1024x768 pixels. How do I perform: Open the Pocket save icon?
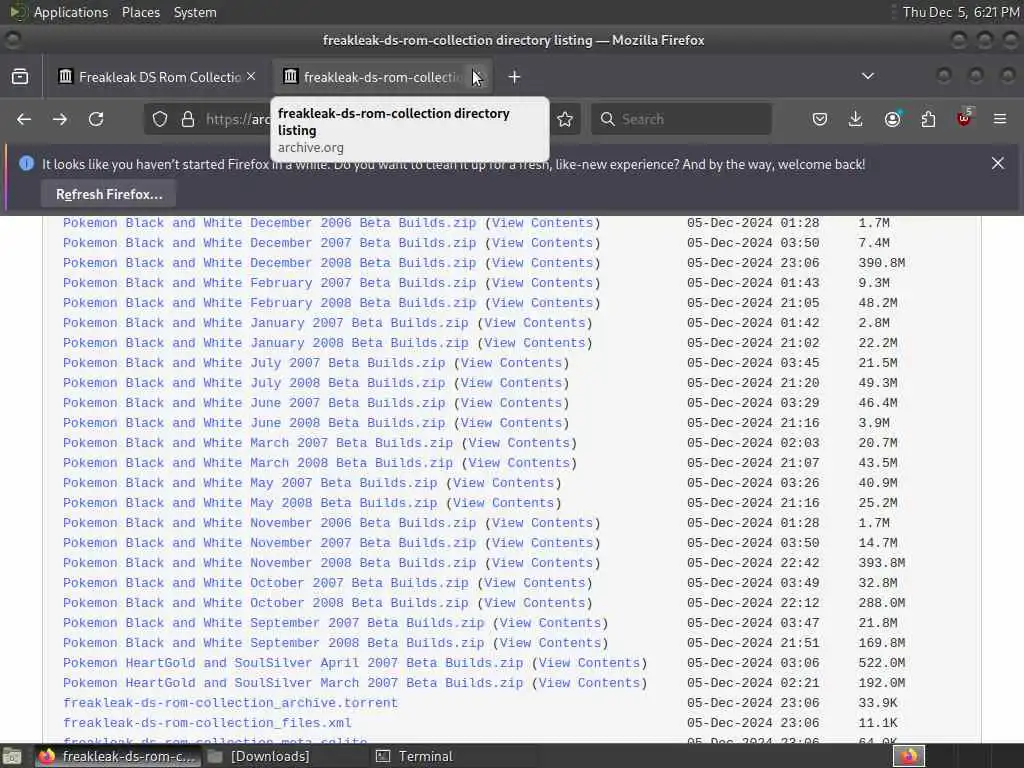pos(820,119)
